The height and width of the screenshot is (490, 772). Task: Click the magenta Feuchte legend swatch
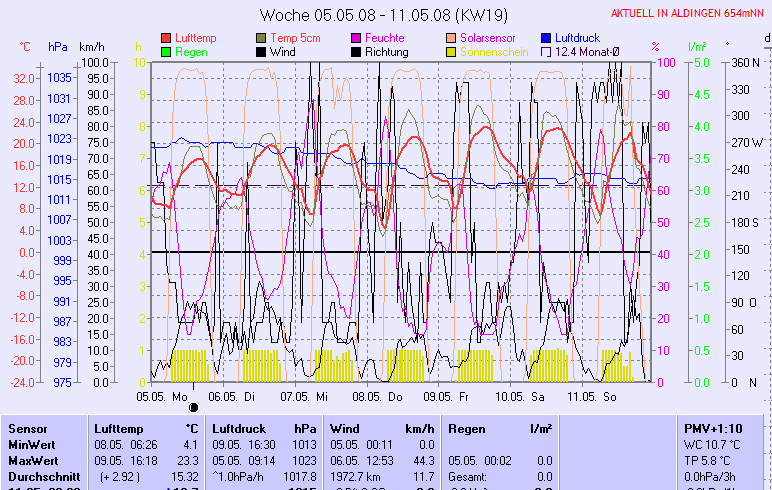[356, 38]
